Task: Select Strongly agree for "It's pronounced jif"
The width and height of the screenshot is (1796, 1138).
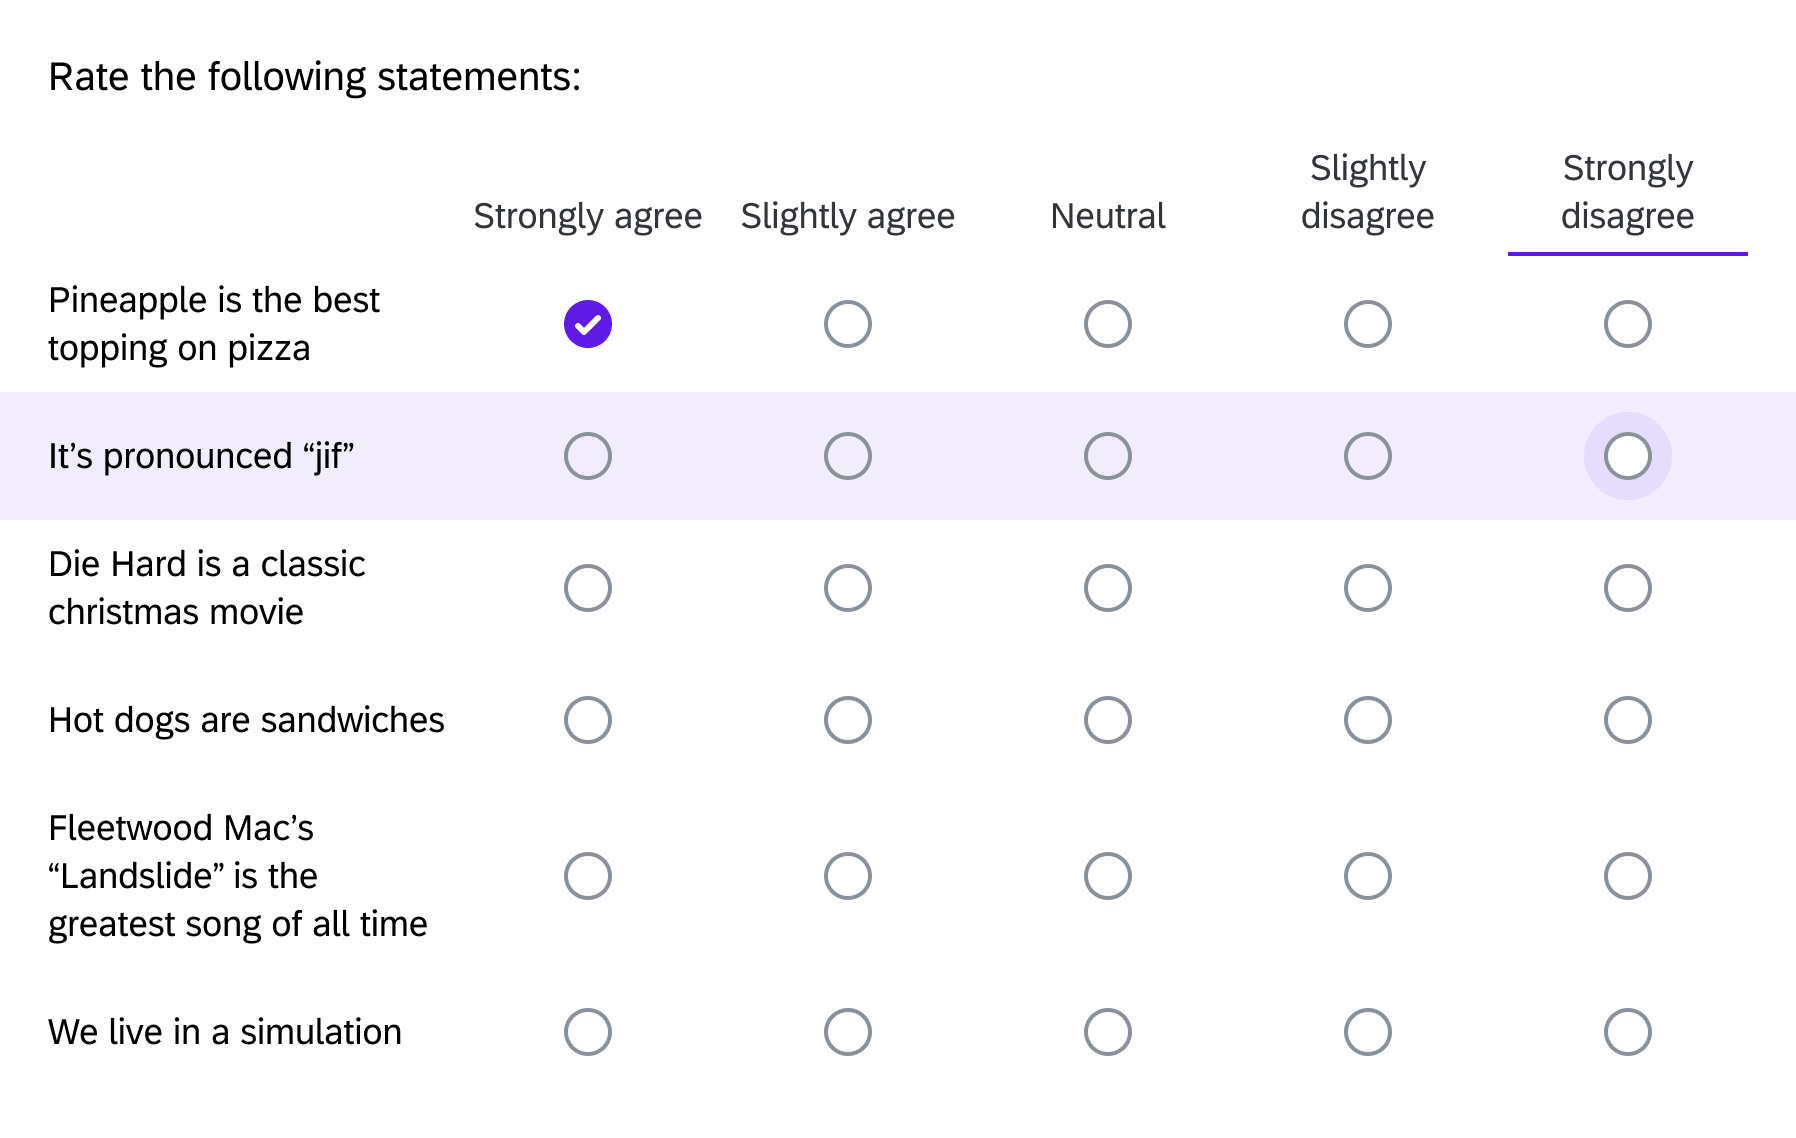Action: (587, 455)
